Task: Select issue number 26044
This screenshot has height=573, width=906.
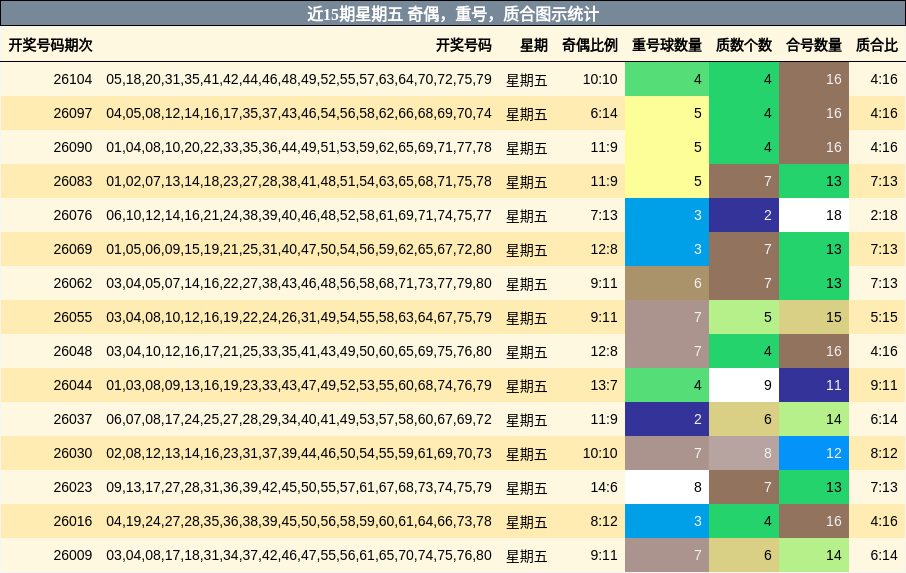Action: tap(73, 385)
